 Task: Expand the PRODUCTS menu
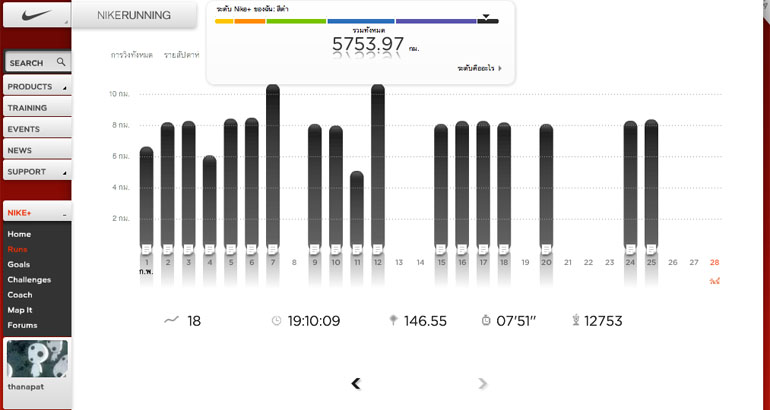click(x=36, y=87)
